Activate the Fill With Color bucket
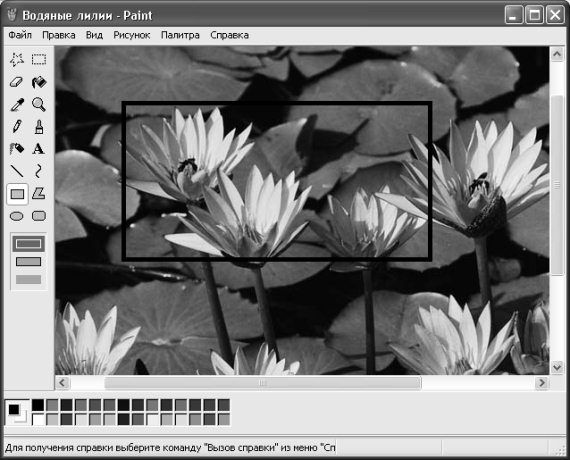This screenshot has width=570, height=460. point(39,82)
